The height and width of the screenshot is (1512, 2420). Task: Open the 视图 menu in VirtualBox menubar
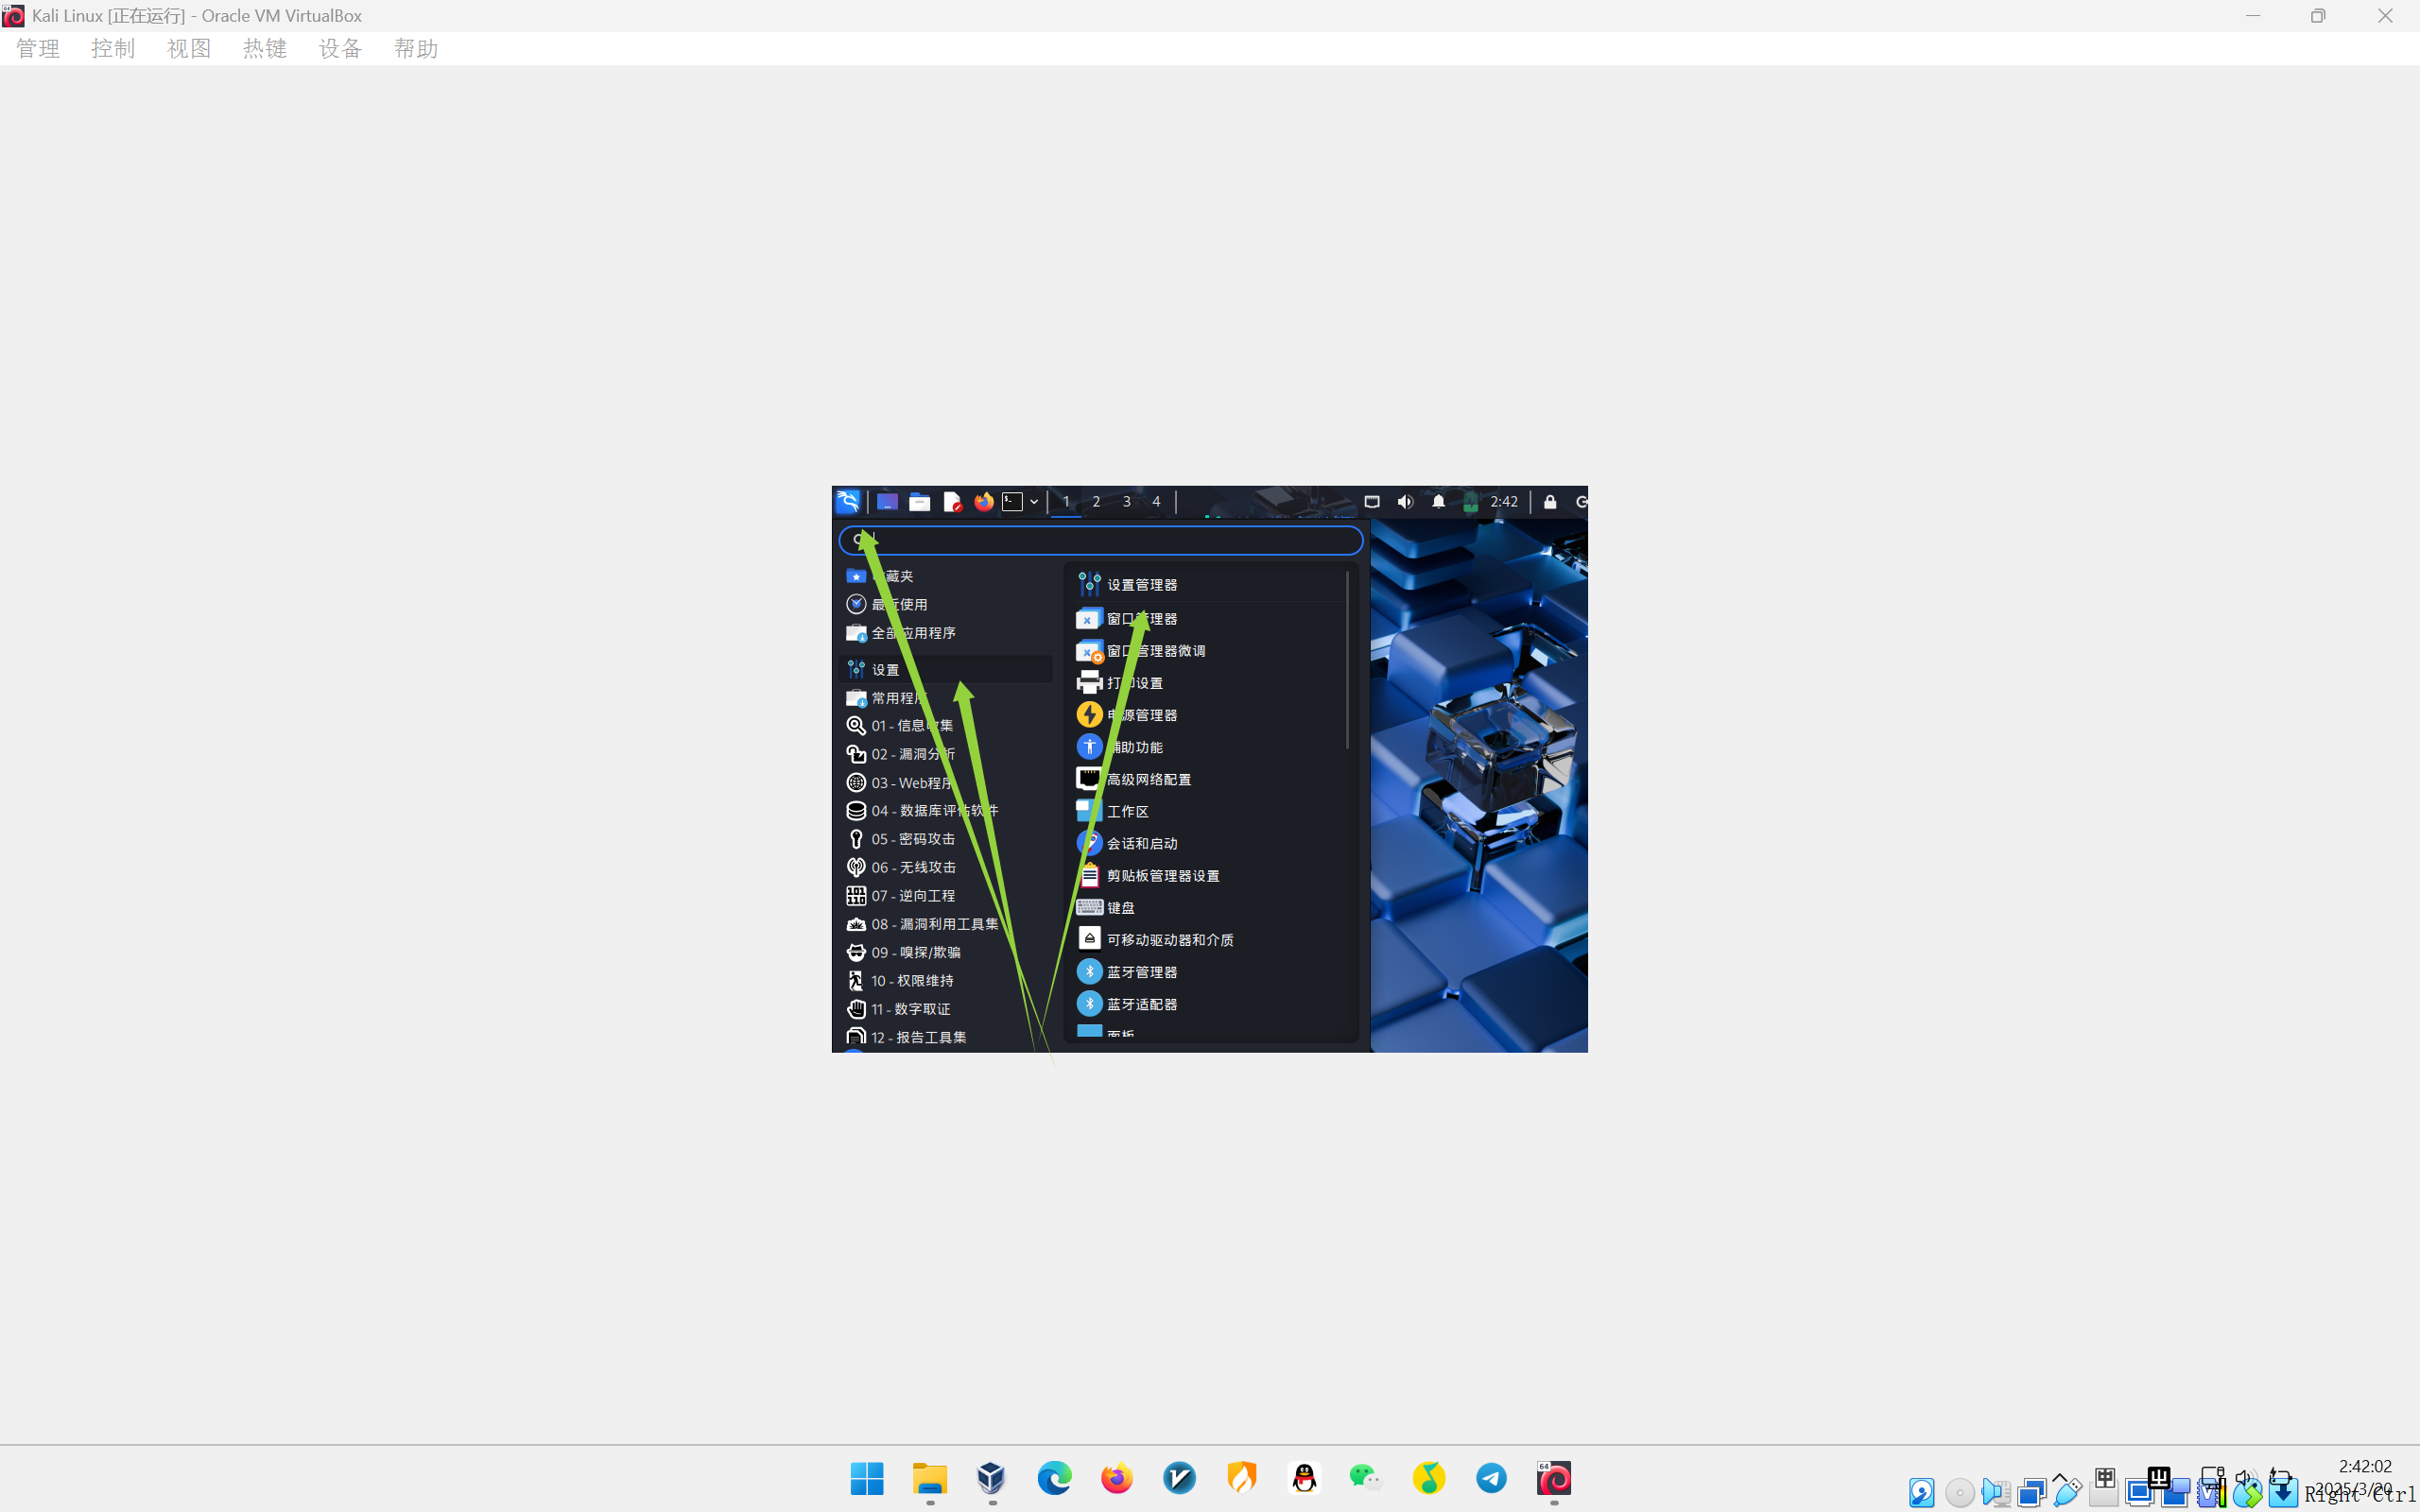[x=188, y=48]
